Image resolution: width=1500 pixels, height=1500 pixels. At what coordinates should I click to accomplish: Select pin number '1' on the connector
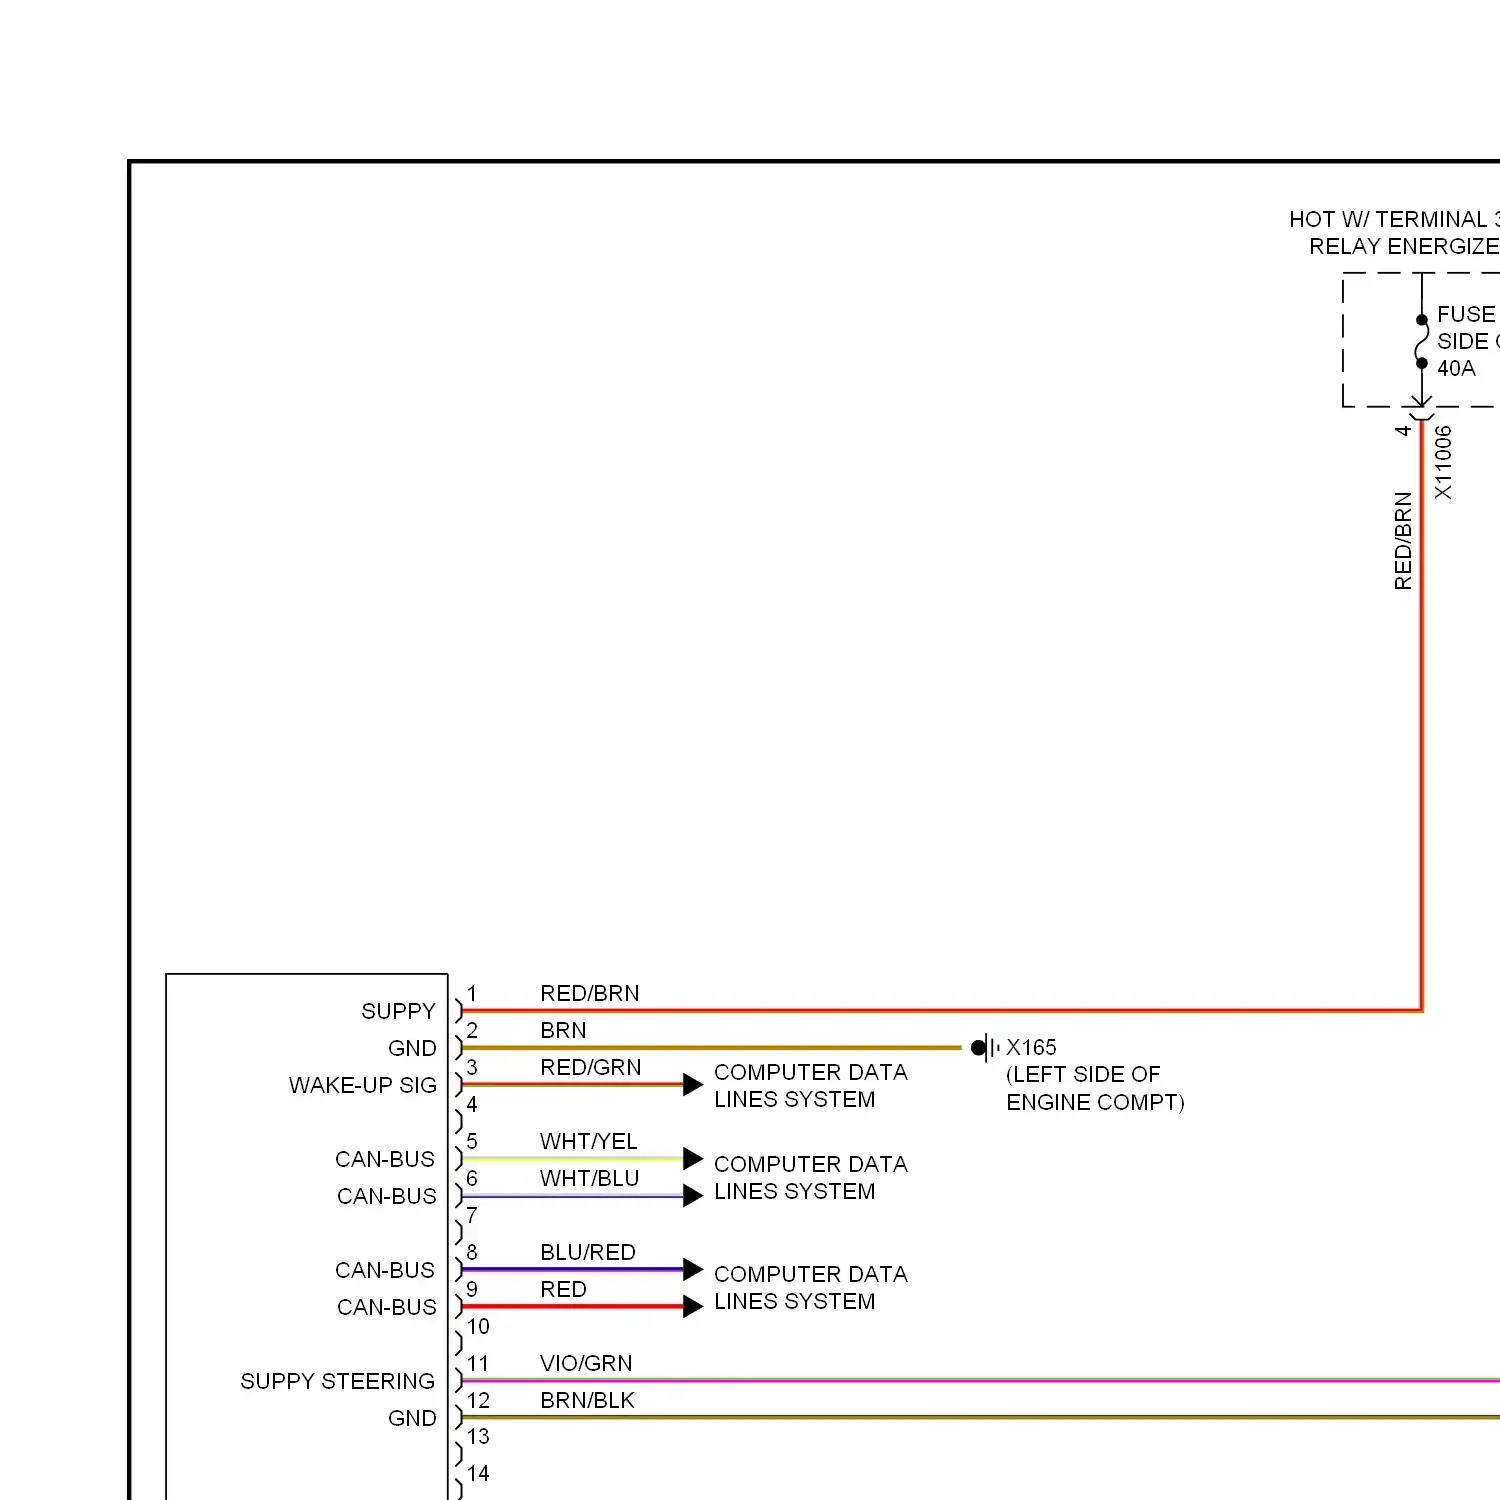pos(472,993)
